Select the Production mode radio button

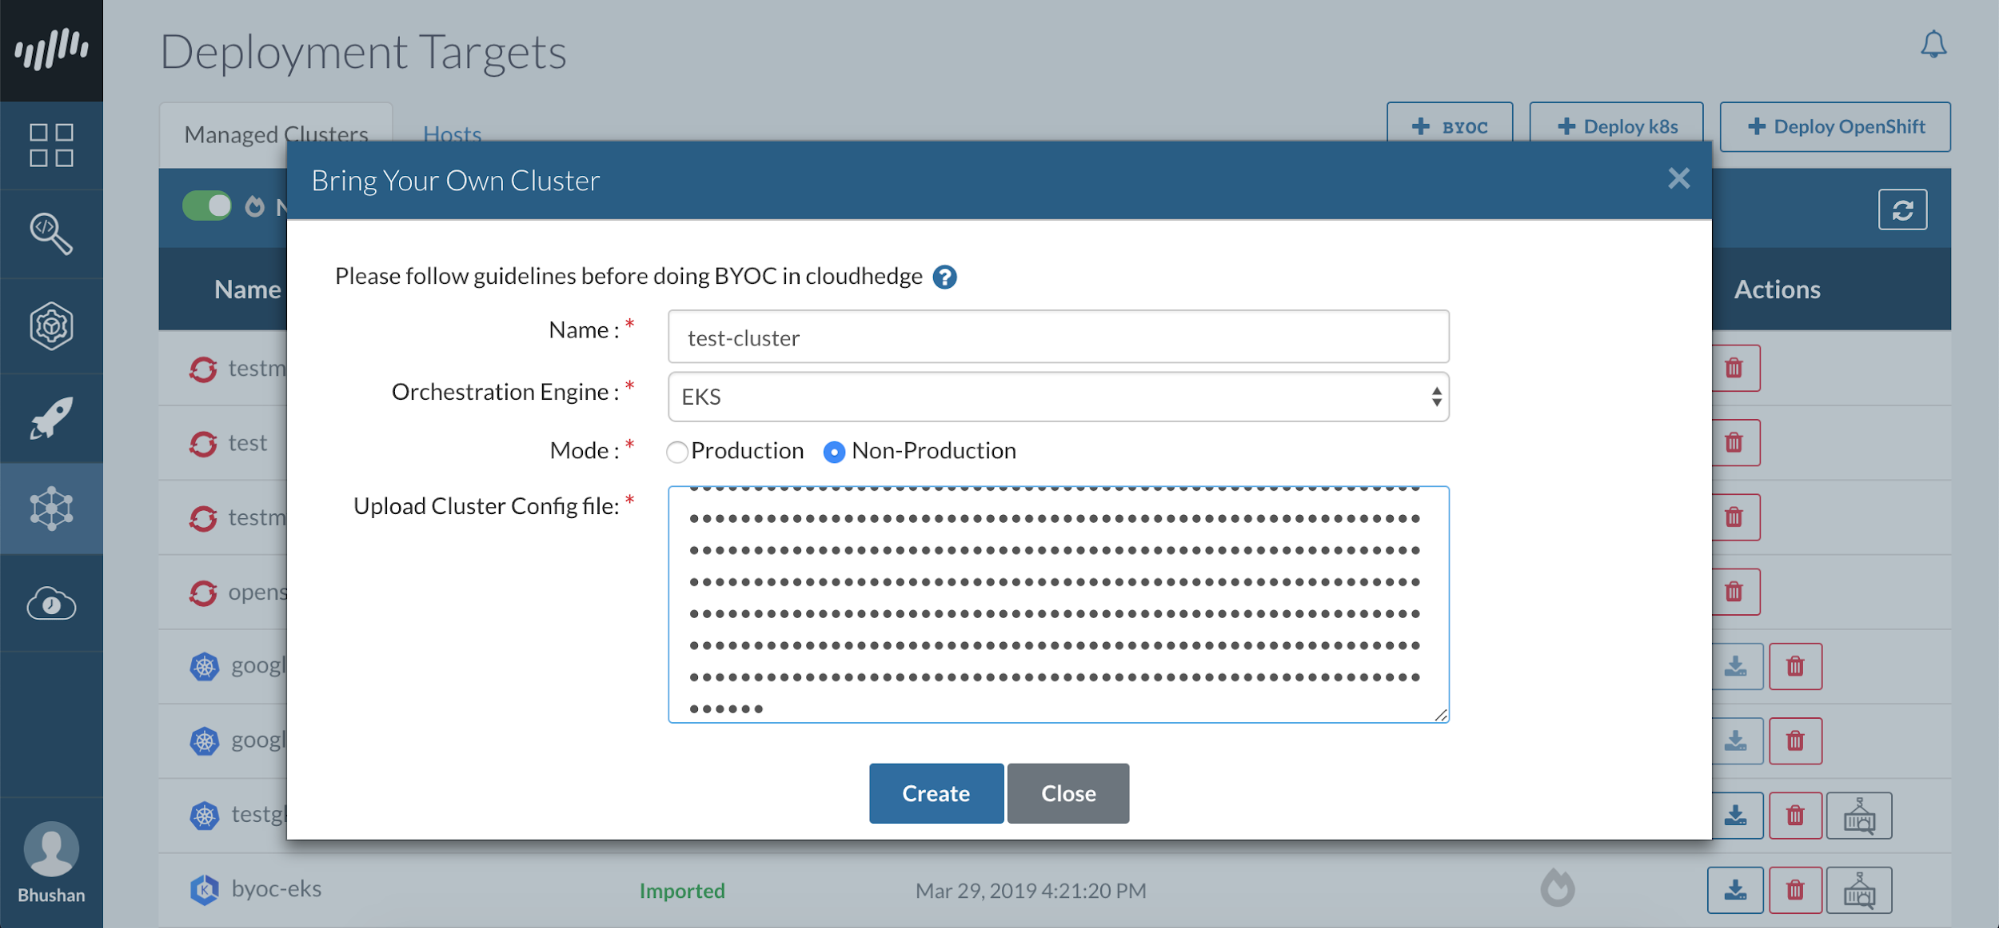677,452
